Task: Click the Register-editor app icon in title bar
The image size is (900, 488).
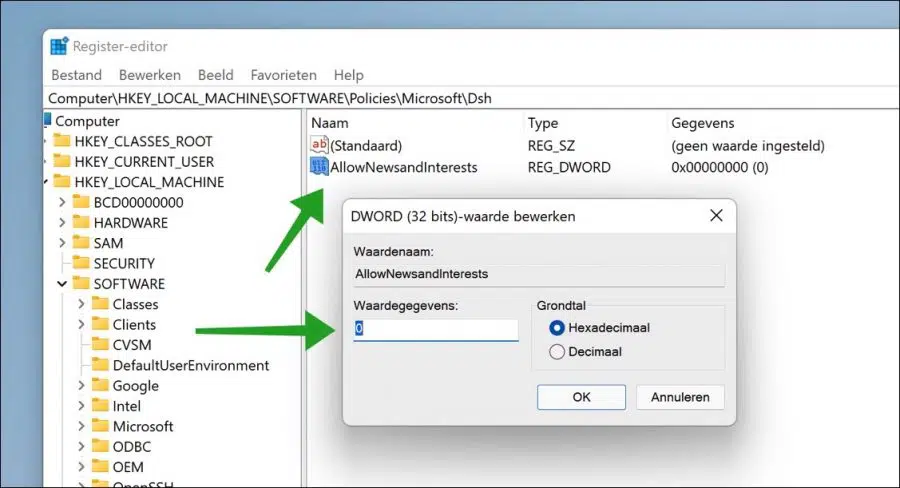Action: click(x=59, y=47)
